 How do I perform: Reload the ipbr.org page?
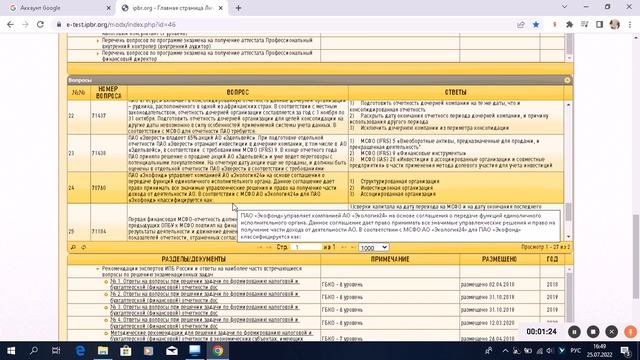(40, 24)
